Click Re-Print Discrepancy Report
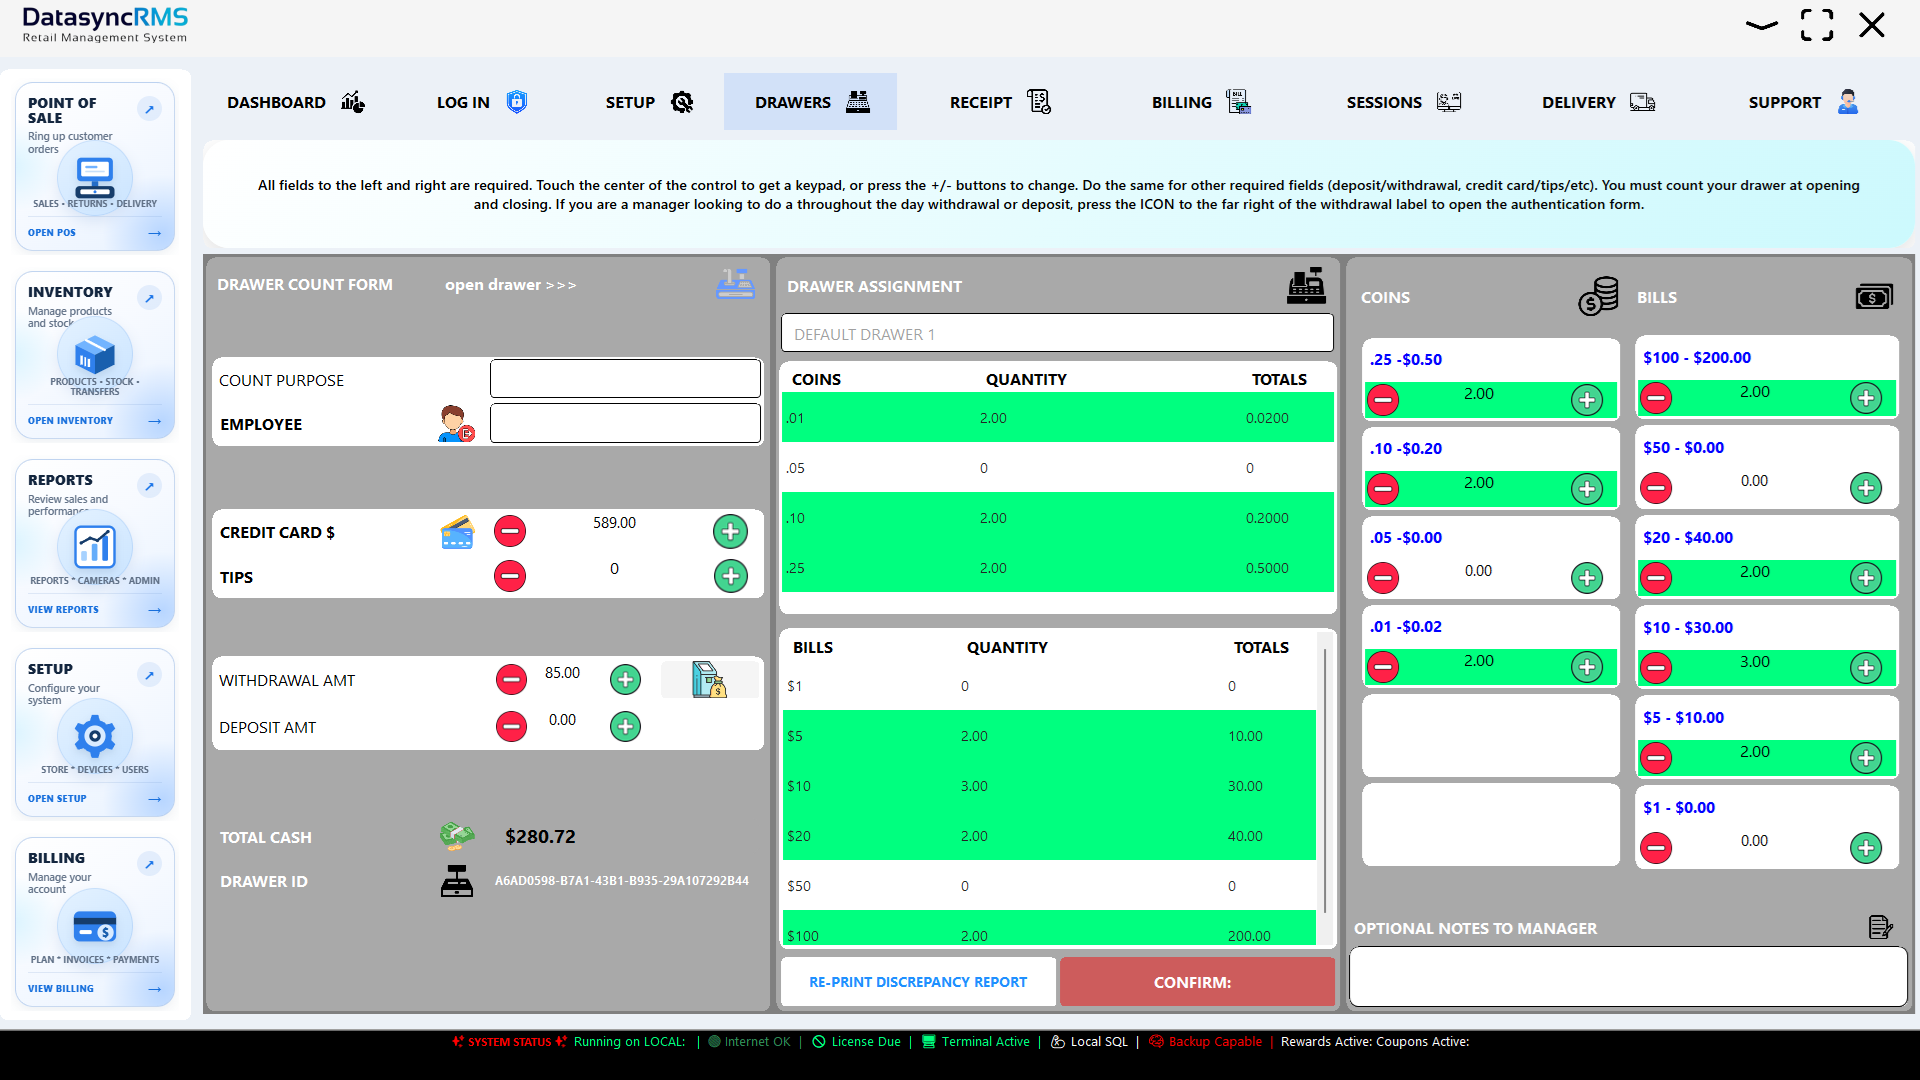Screen dimensions: 1920x1080 click(918, 982)
